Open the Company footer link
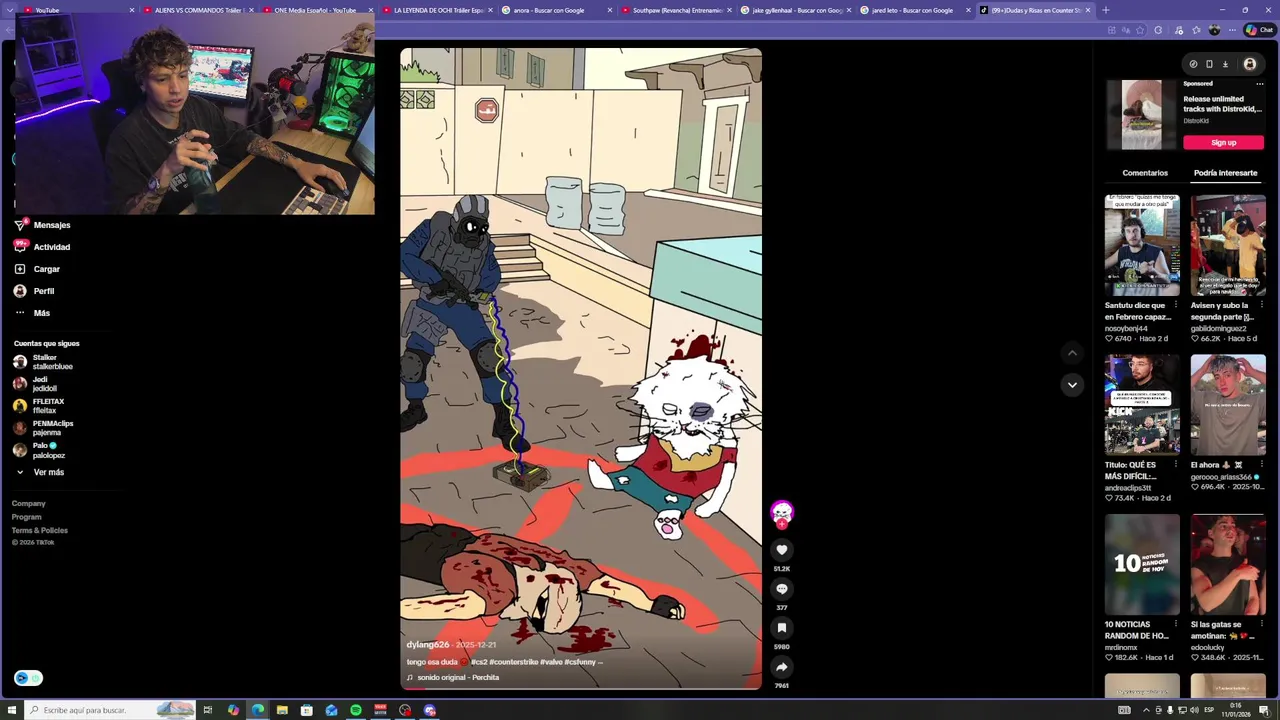This screenshot has width=1280, height=720. click(28, 504)
